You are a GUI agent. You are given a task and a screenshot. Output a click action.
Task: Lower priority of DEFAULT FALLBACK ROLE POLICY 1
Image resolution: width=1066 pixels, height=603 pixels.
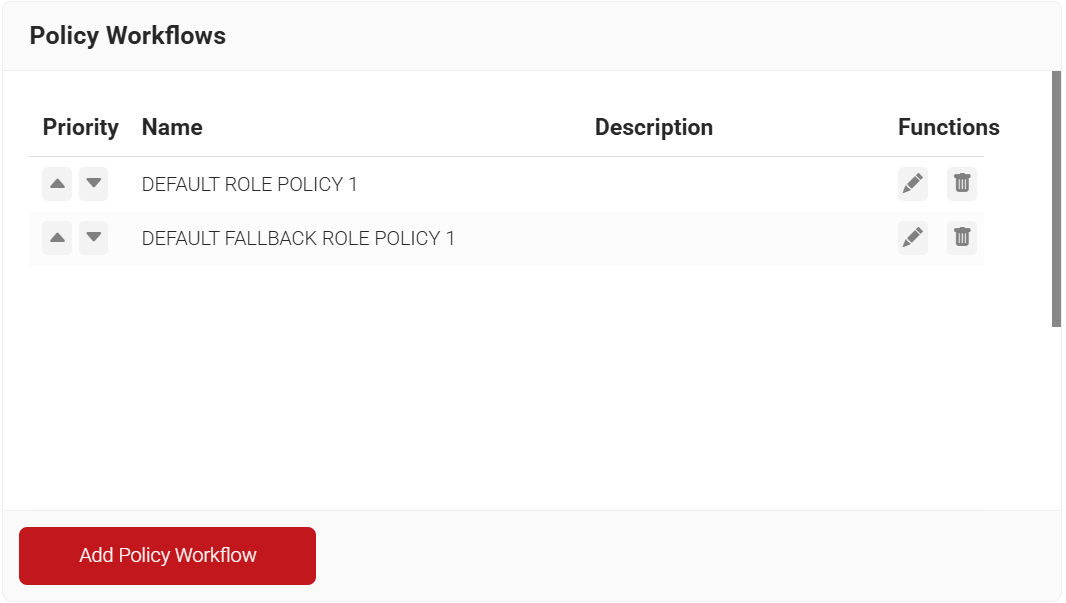point(93,238)
